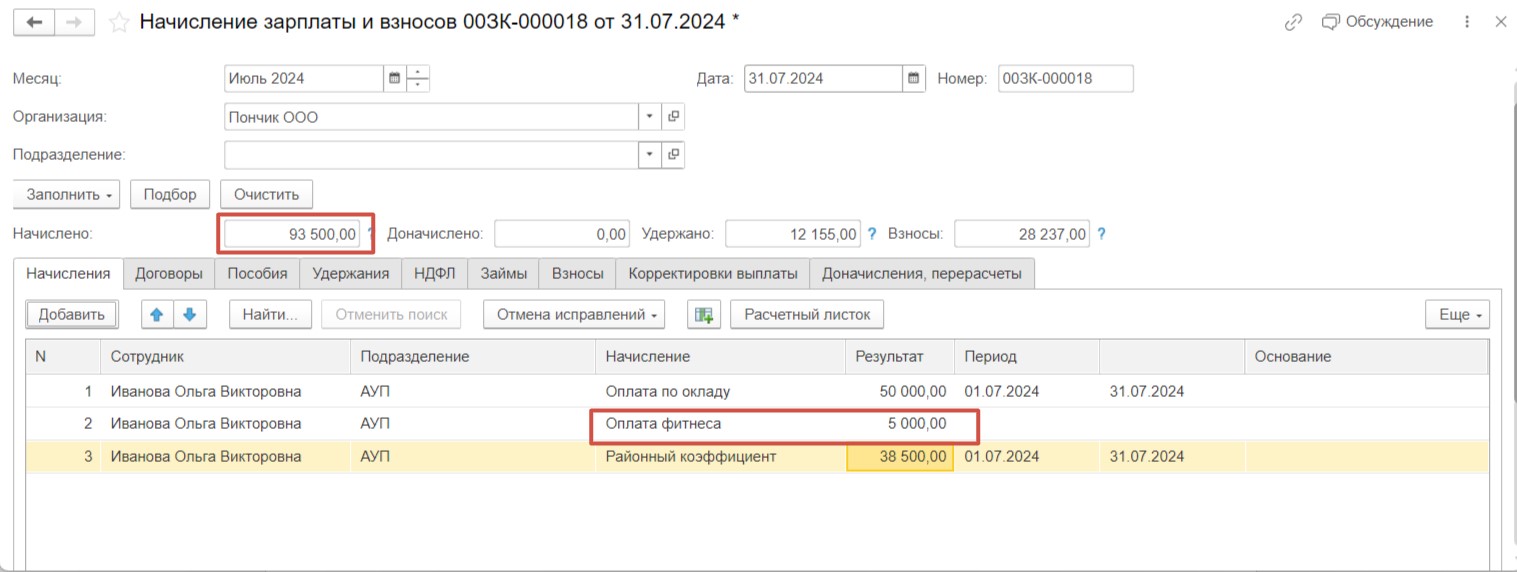Show help for Взносы question mark
This screenshot has width=1517, height=572.
pos(1101,234)
